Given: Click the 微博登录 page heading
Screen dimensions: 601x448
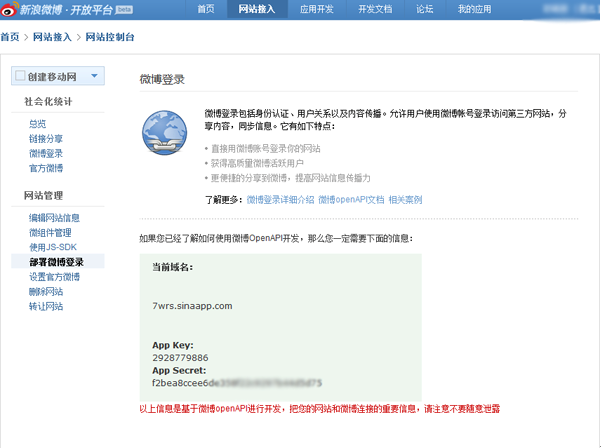Looking at the screenshot, I should (x=162, y=79).
